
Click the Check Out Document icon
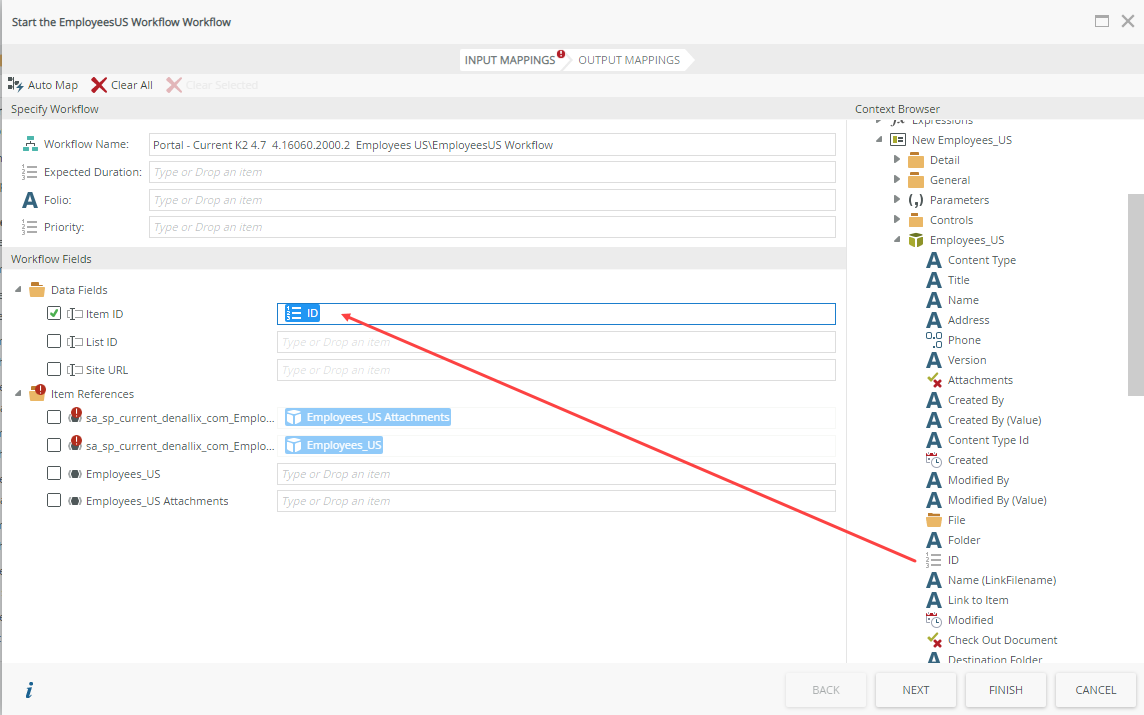point(934,640)
